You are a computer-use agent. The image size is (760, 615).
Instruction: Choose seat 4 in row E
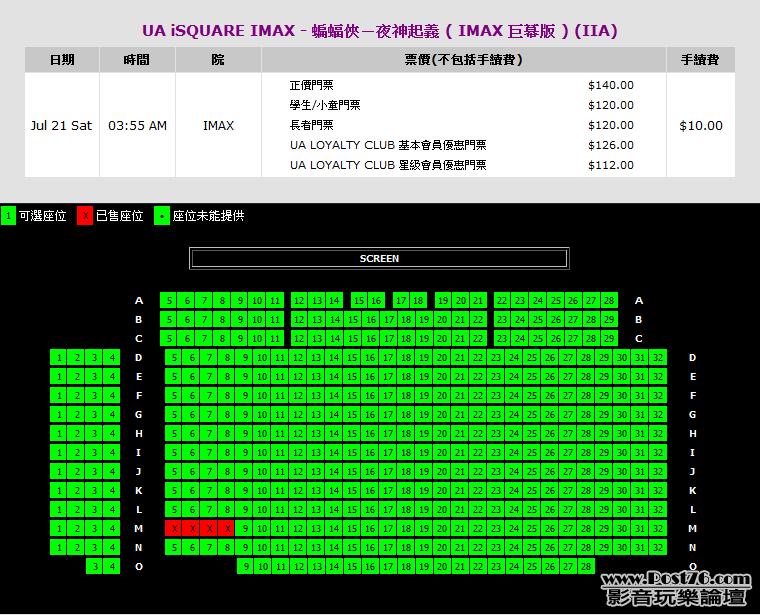coord(112,377)
